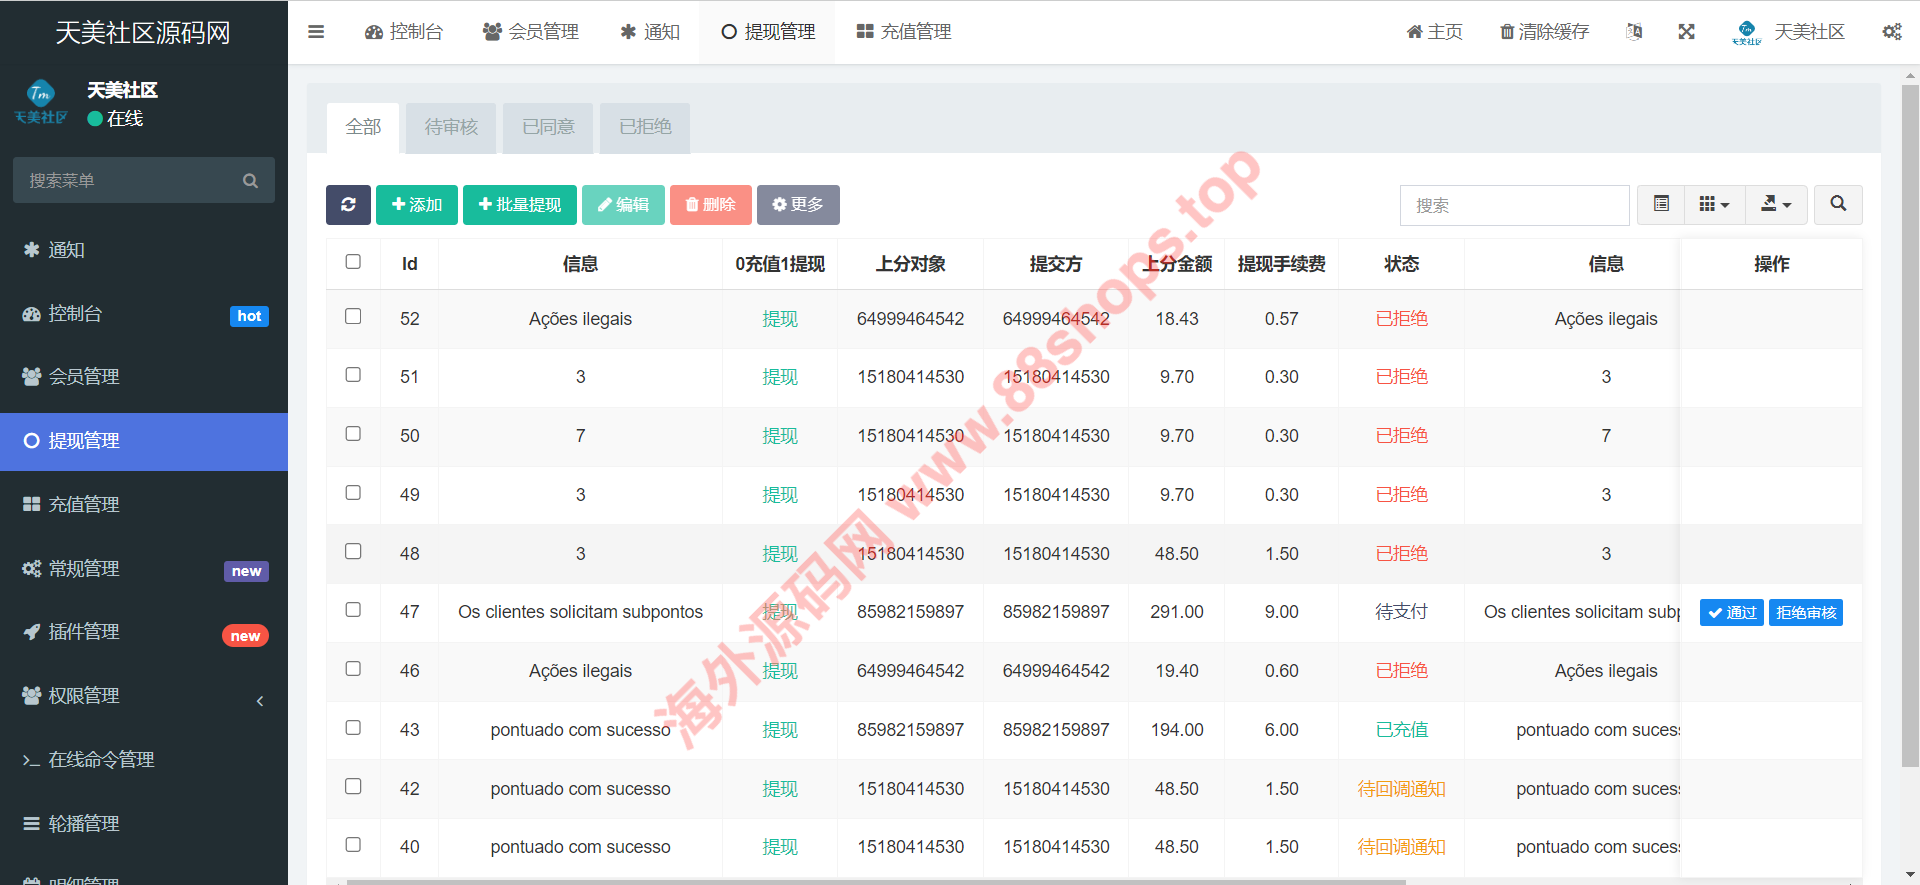Open settings gears icon at top right
The width and height of the screenshot is (1920, 885).
(x=1891, y=32)
